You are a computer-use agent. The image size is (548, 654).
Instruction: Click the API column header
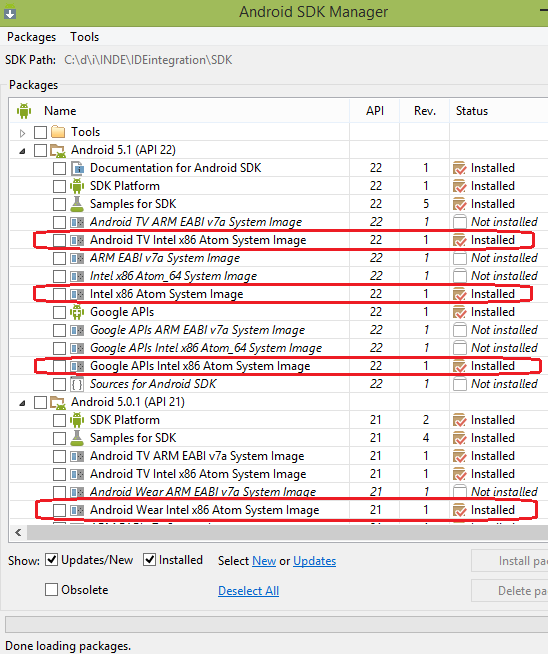[375, 111]
